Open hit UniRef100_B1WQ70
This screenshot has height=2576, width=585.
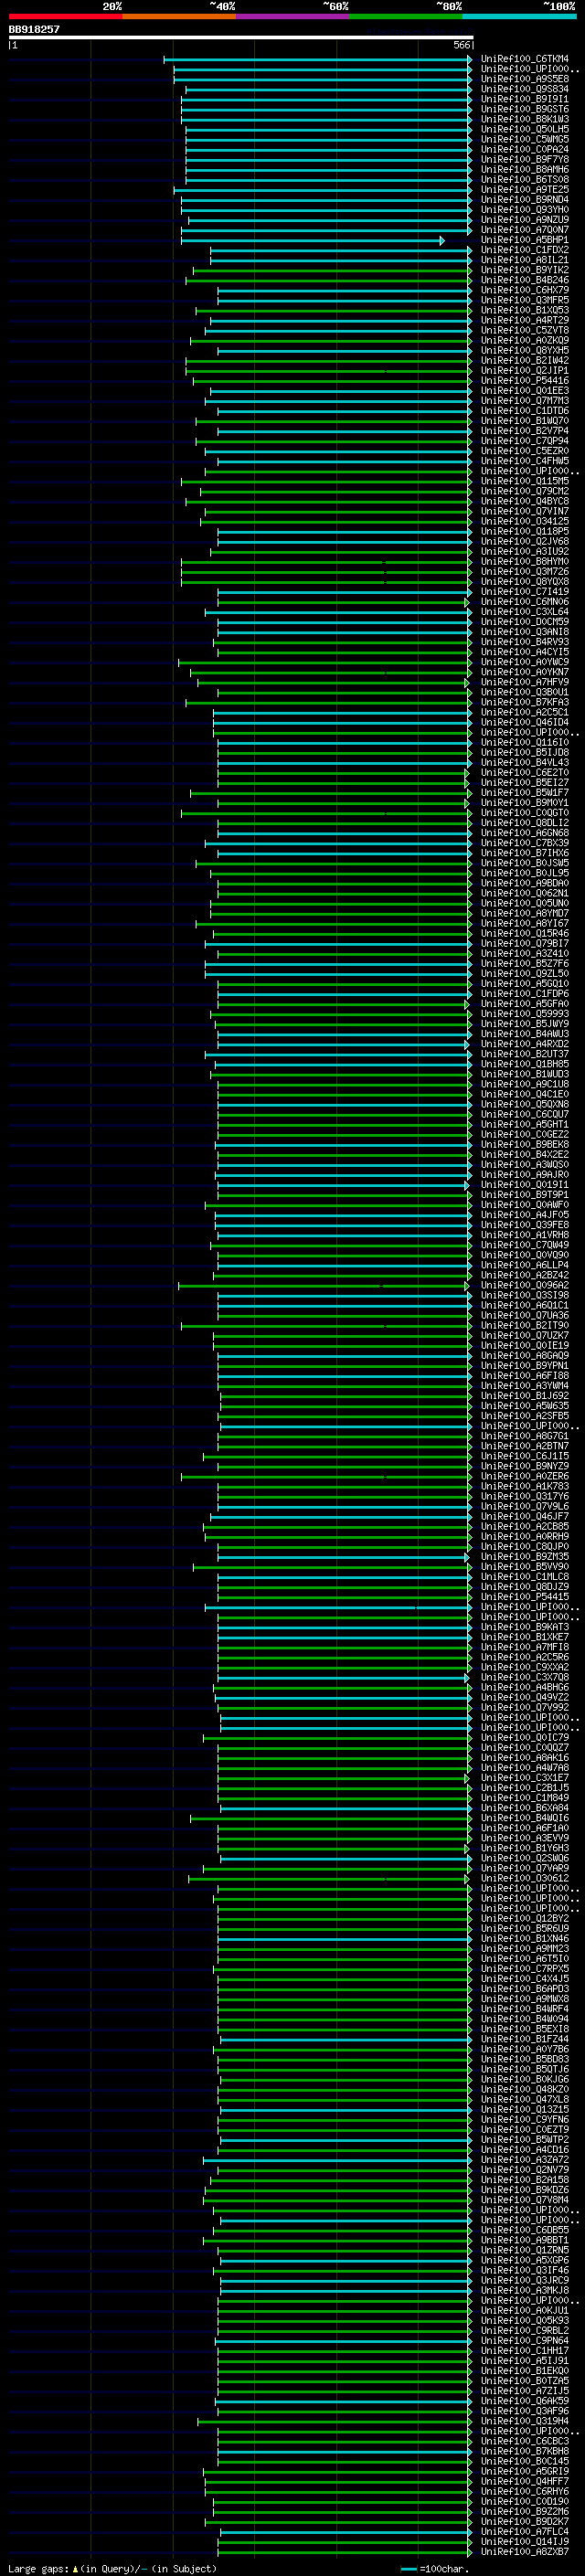525,421
